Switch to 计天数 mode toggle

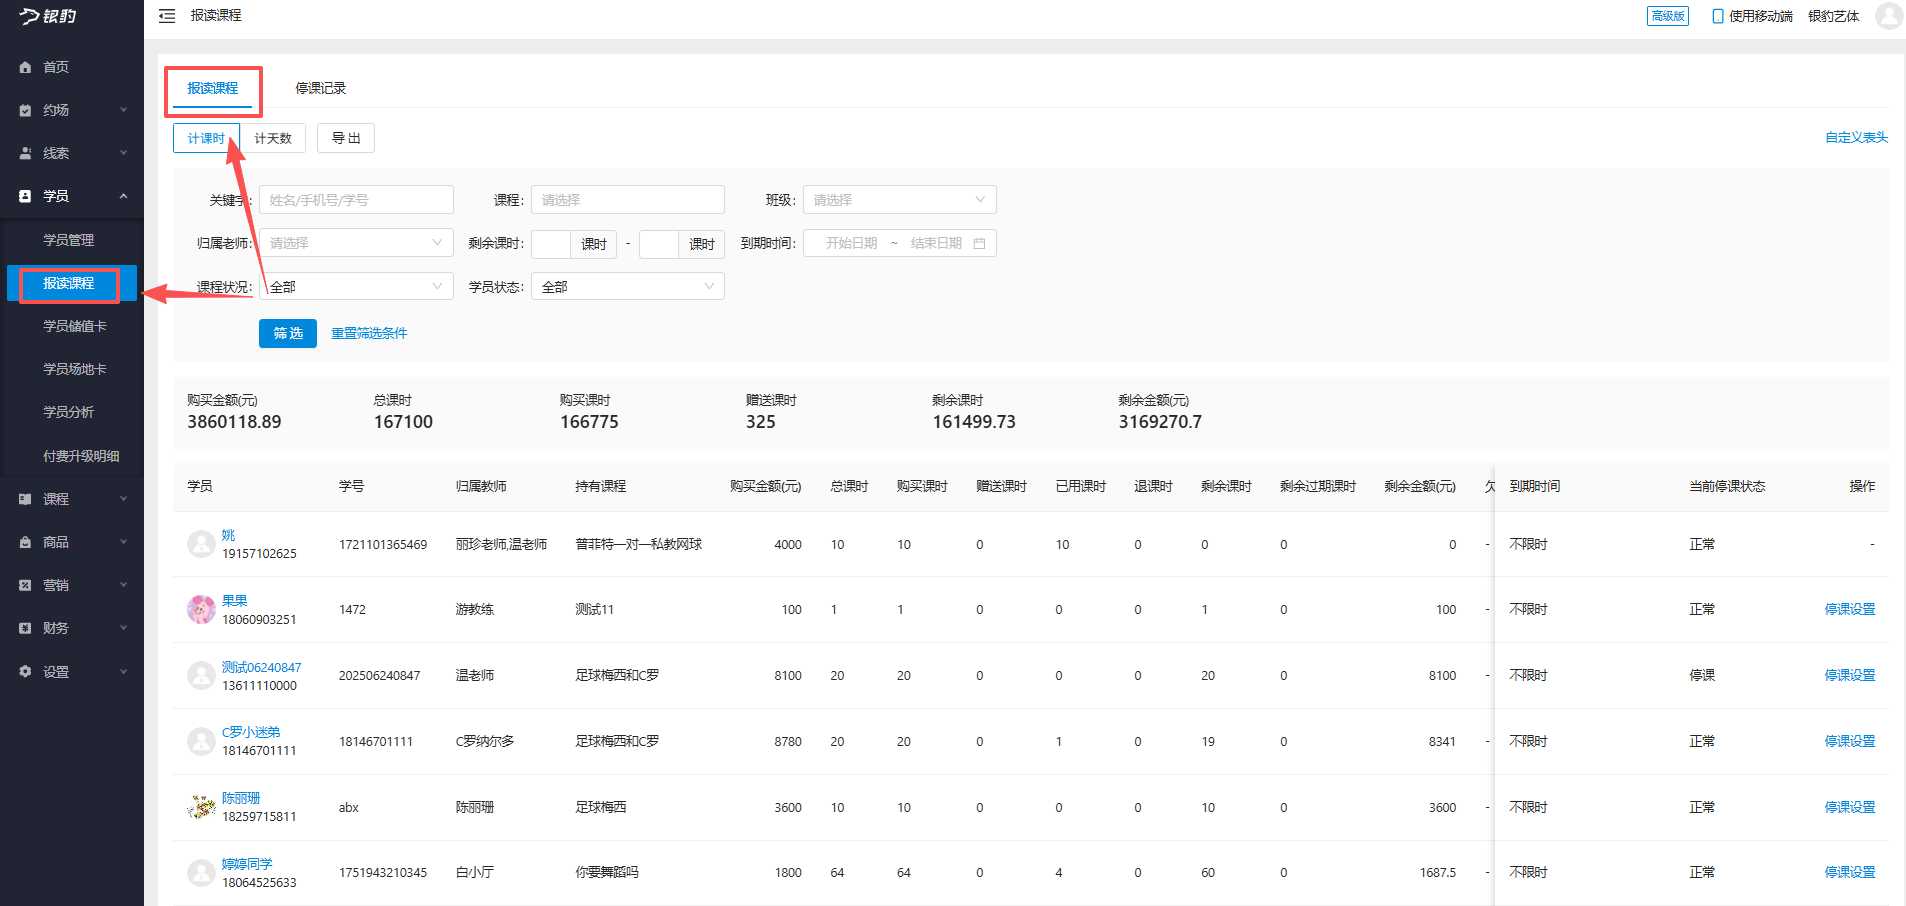(x=273, y=138)
